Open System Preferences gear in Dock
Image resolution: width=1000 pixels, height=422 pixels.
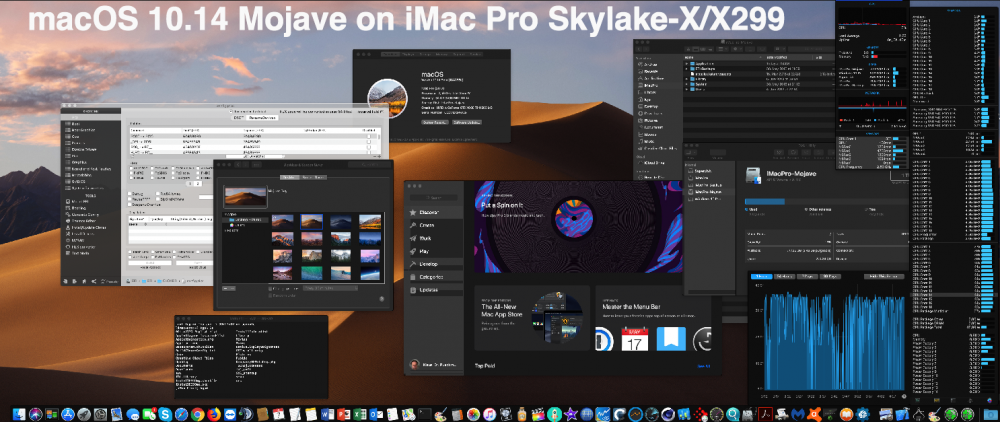tap(100, 414)
